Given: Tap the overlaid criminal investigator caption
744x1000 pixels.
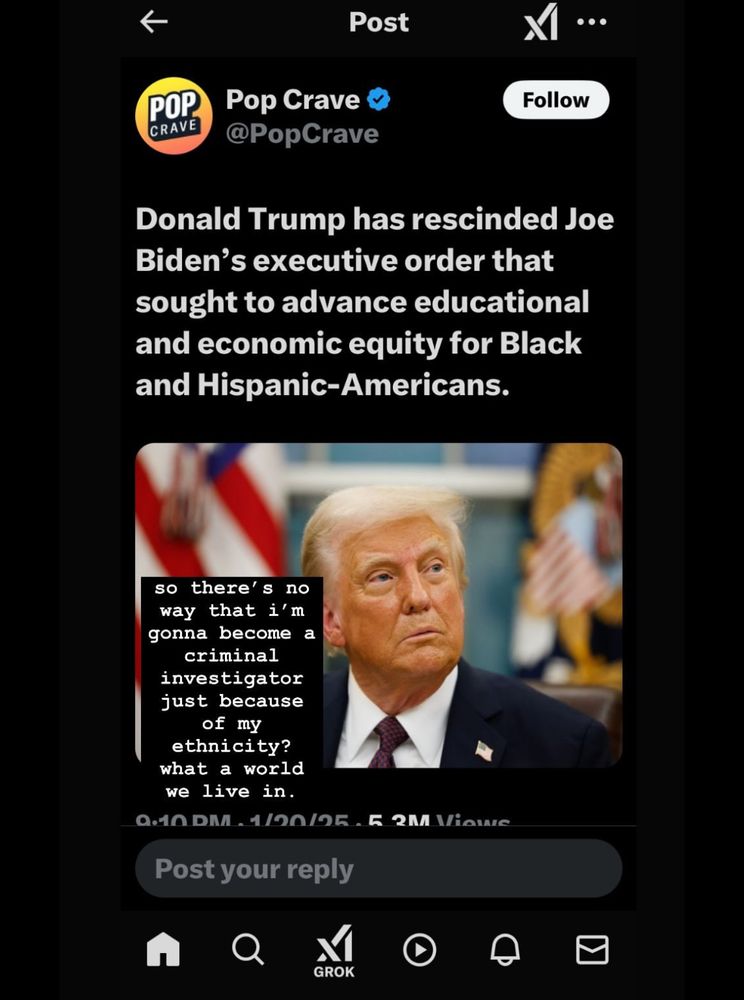Looking at the screenshot, I should 231,689.
